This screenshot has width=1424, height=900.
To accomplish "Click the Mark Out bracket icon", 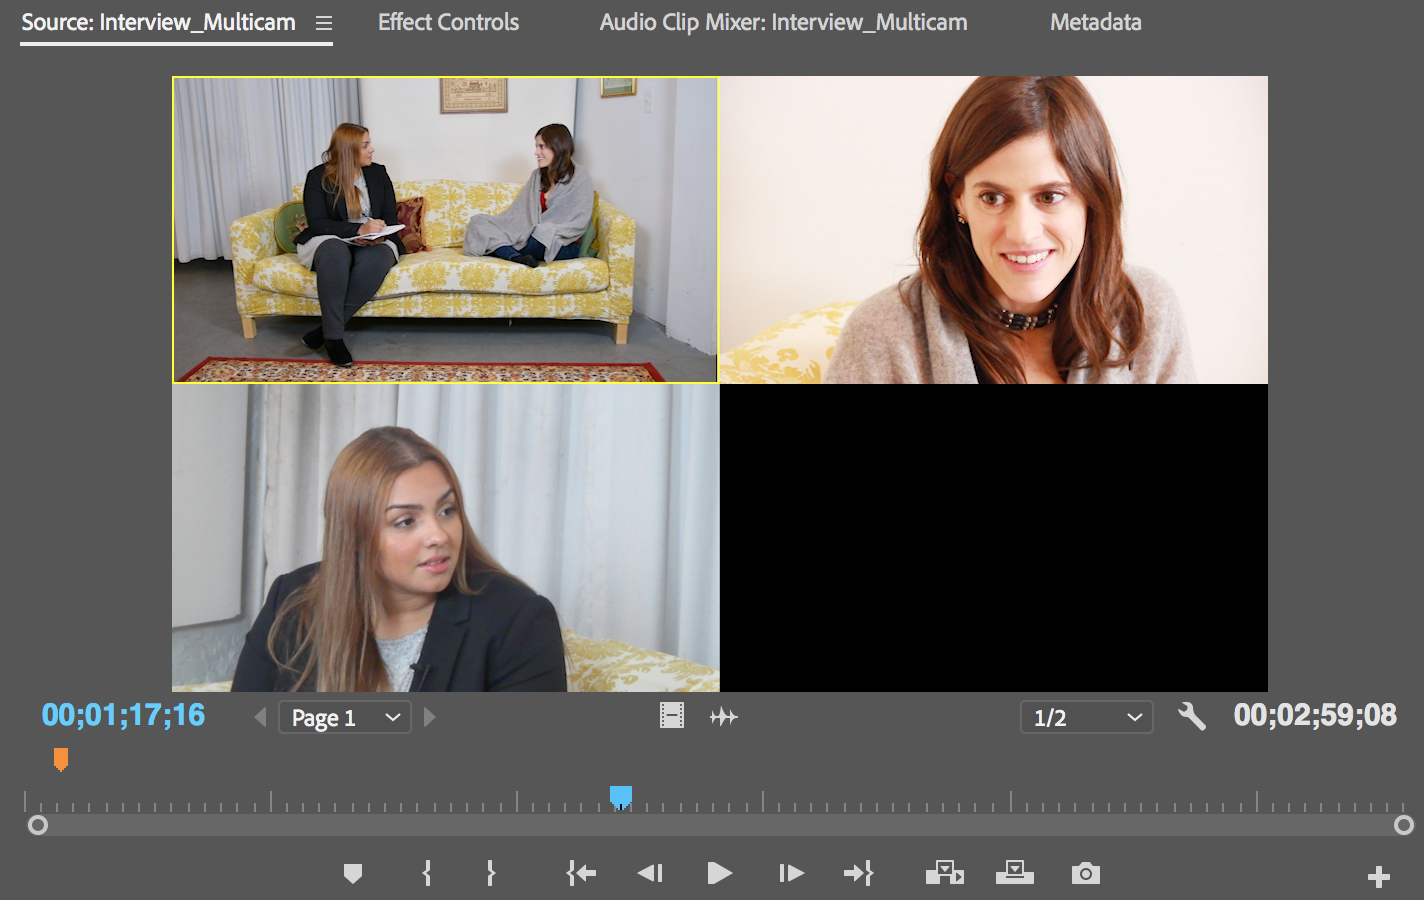I will [x=490, y=874].
